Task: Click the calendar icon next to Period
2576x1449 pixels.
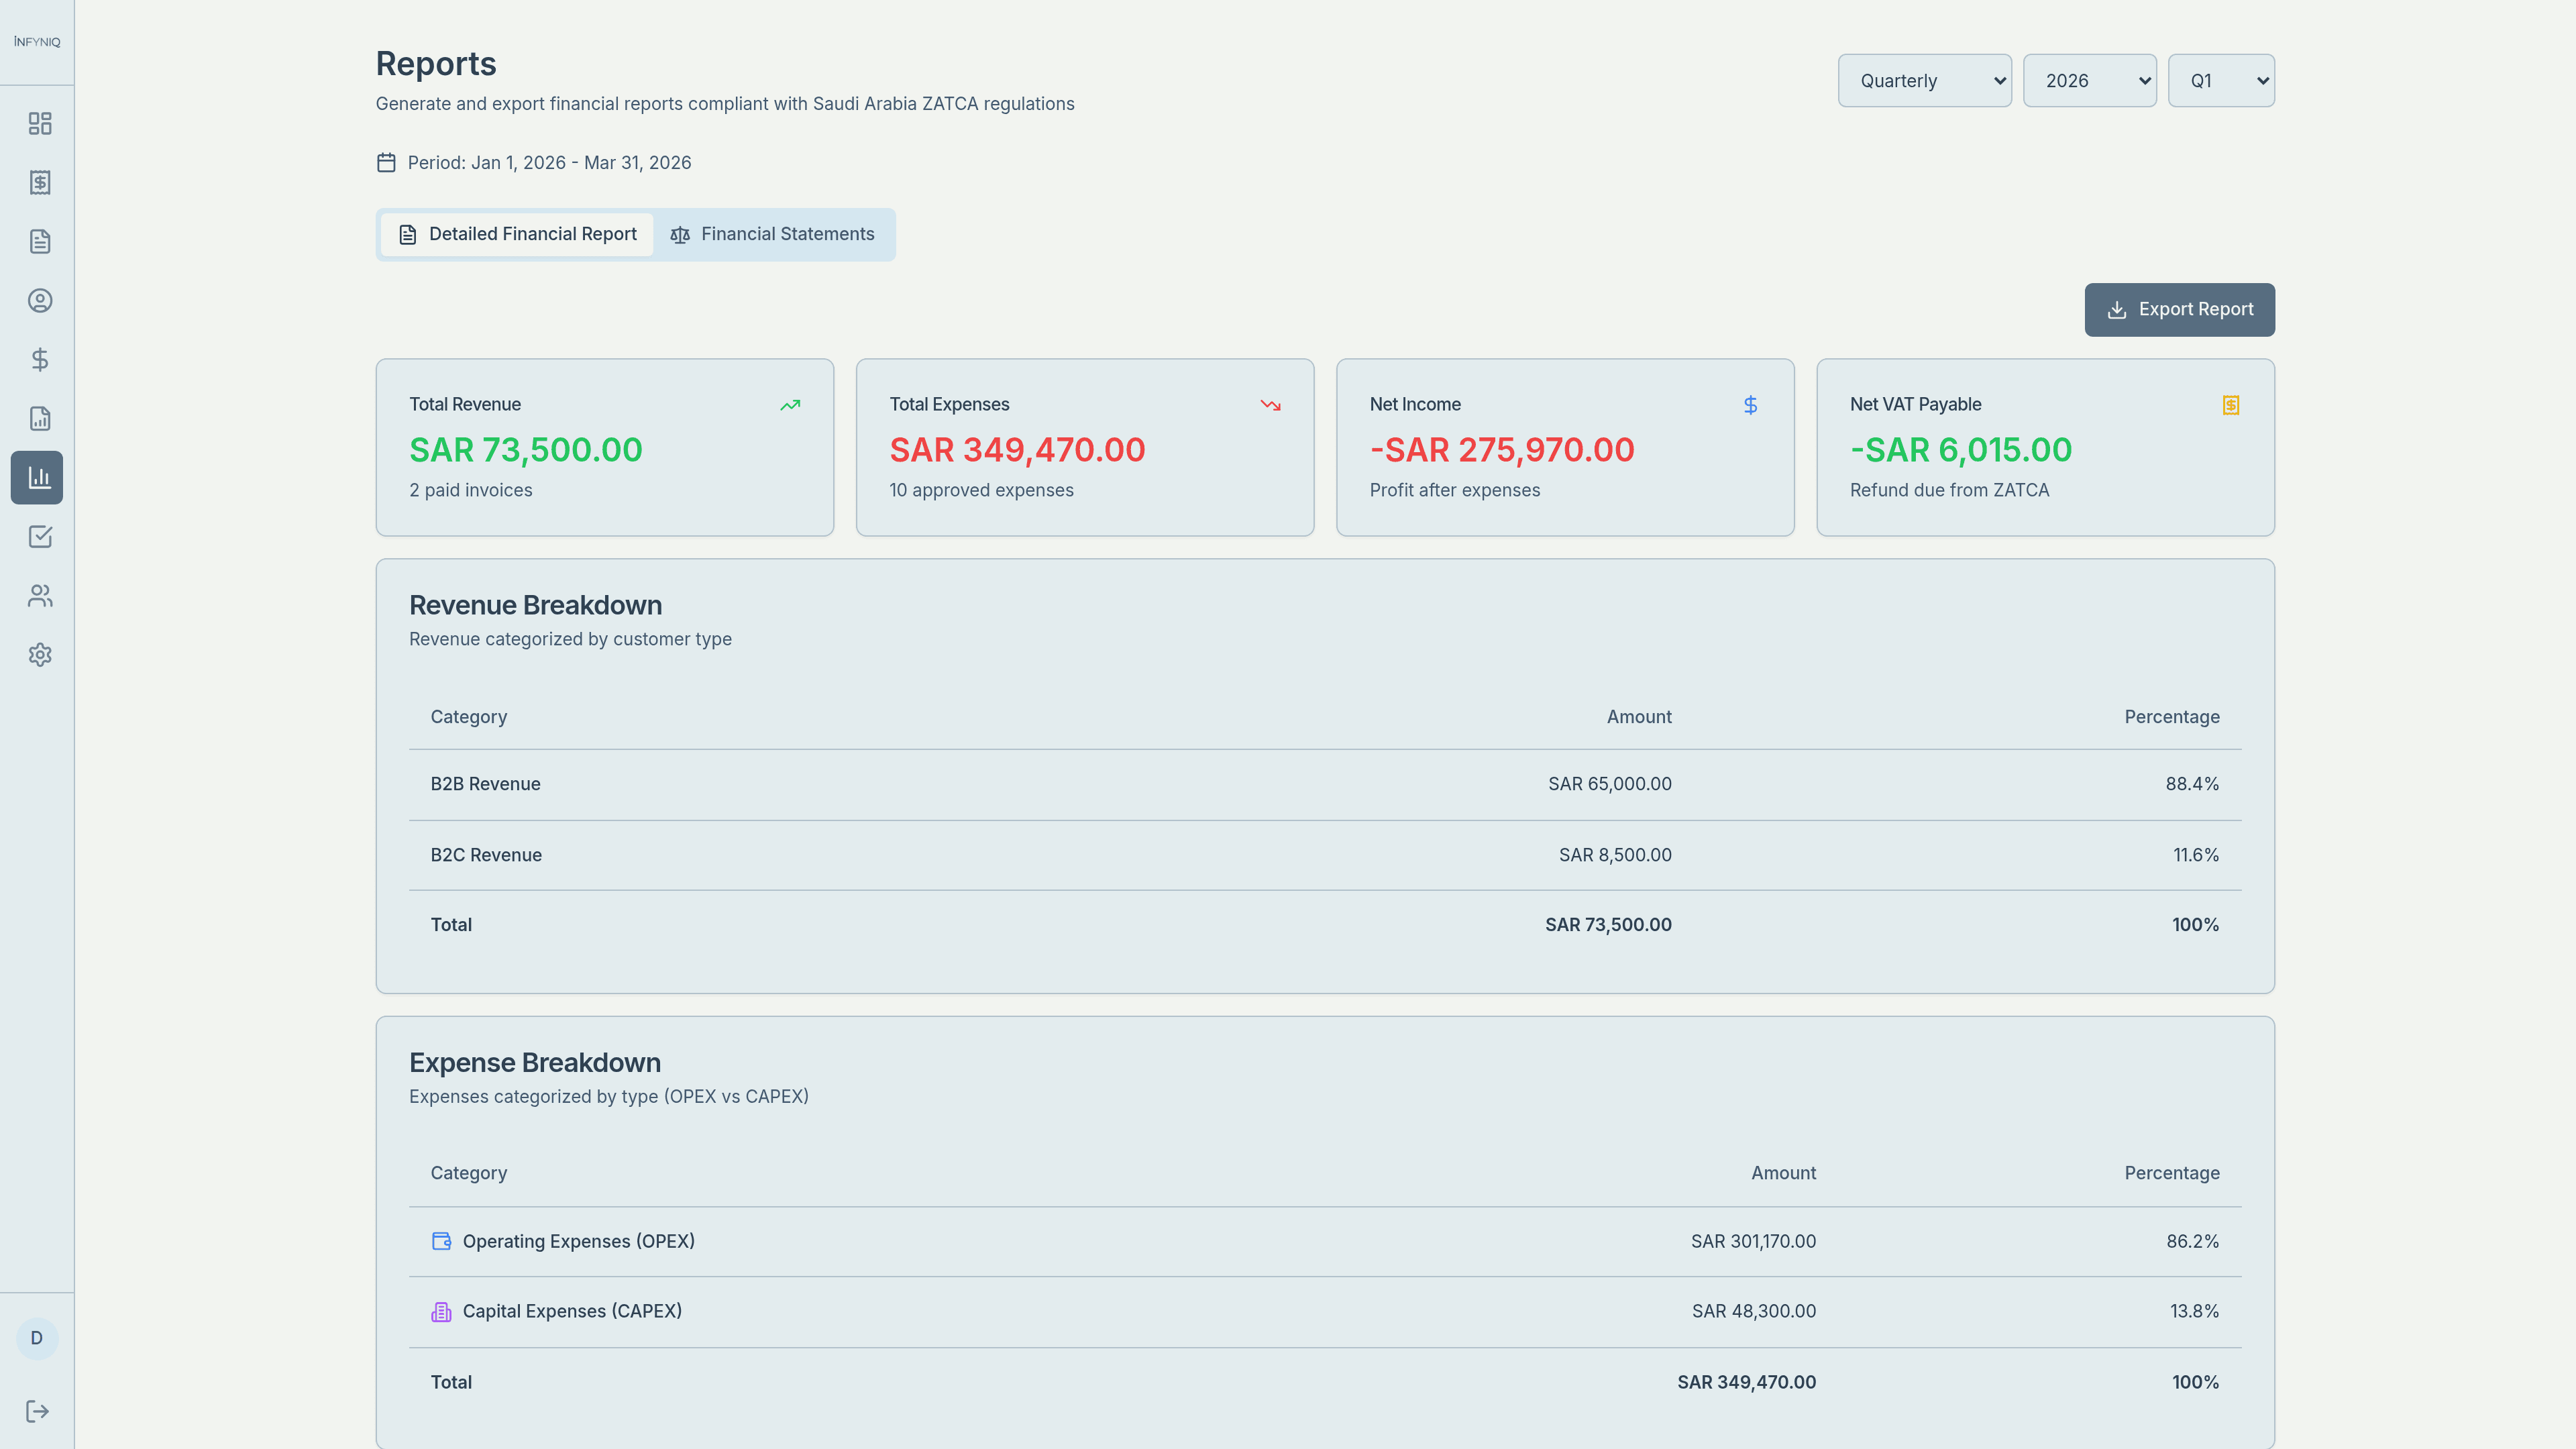Action: click(x=387, y=162)
